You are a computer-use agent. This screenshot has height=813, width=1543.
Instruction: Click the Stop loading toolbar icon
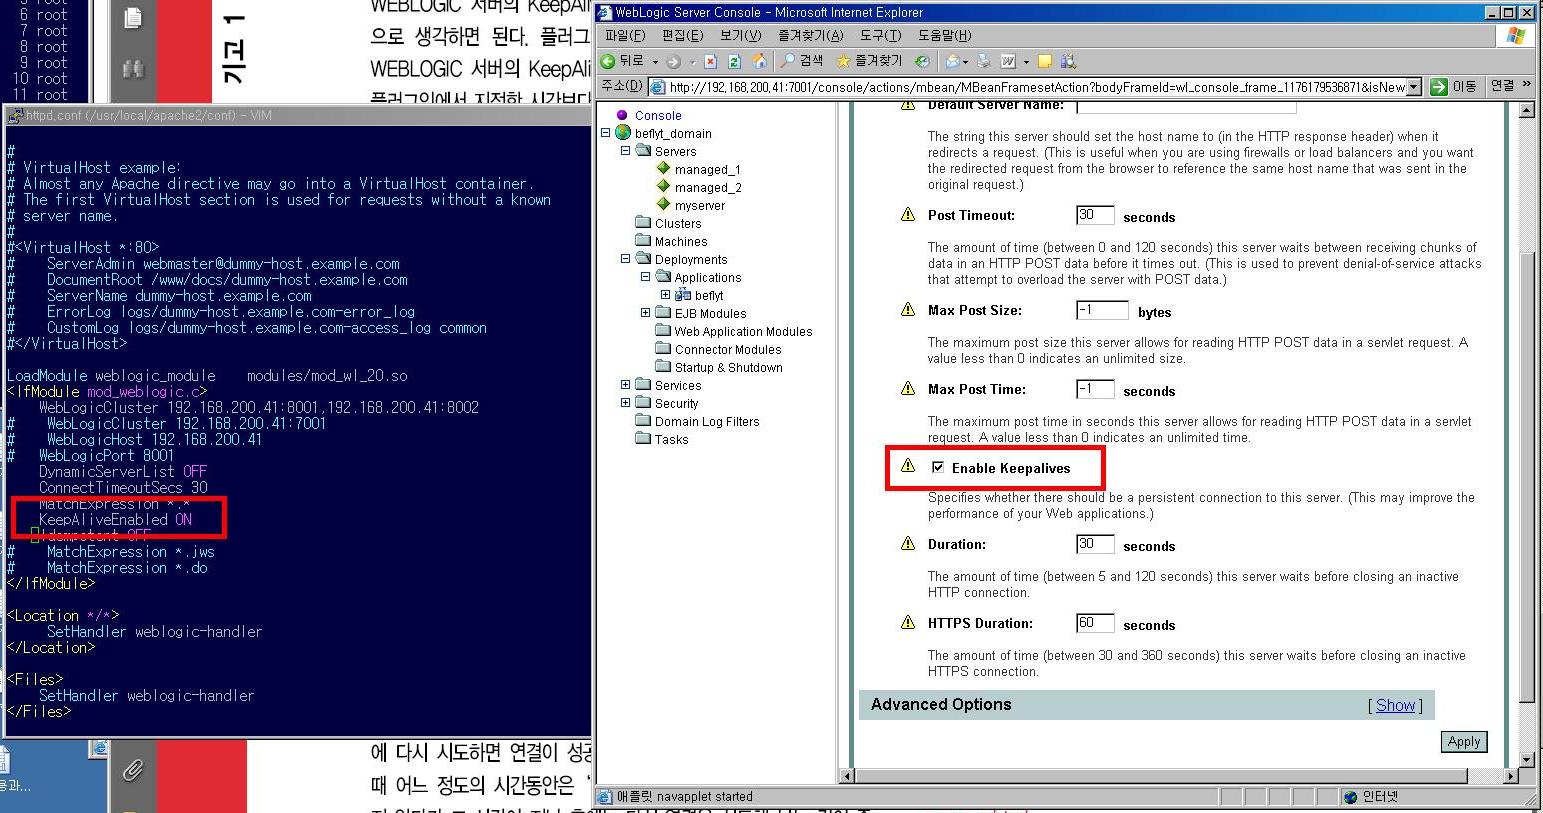(x=710, y=61)
